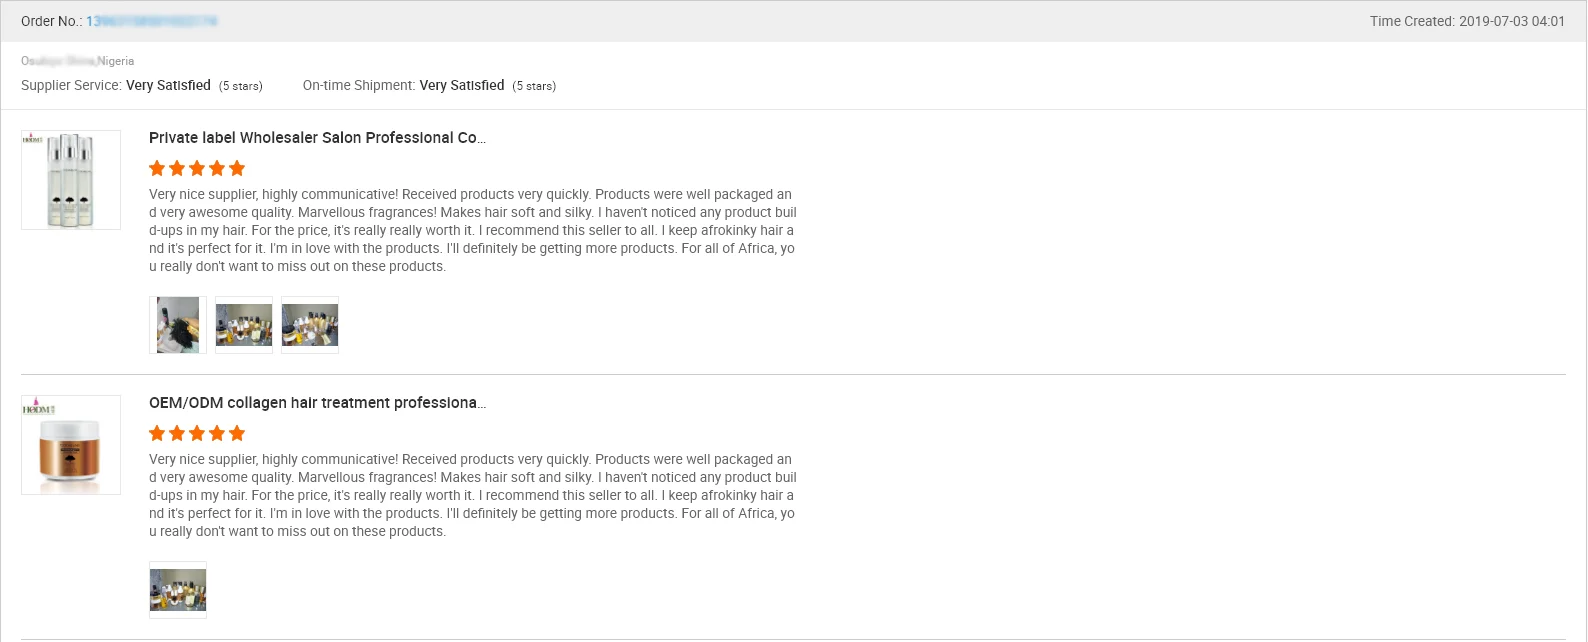The image size is (1588, 642).
Task: Enlarge the second review photo in the first review
Action: [x=244, y=325]
